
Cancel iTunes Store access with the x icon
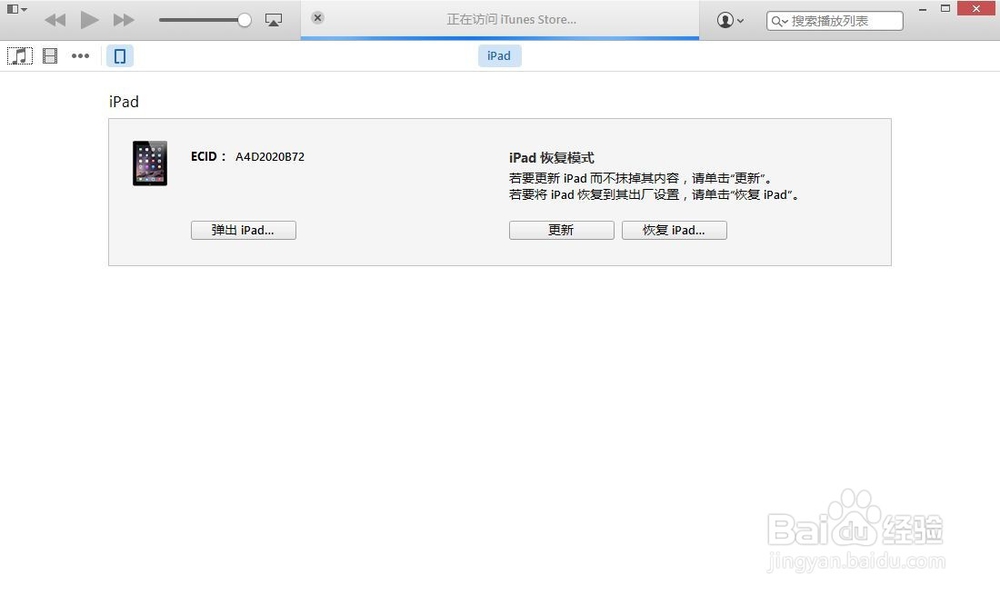[x=318, y=18]
